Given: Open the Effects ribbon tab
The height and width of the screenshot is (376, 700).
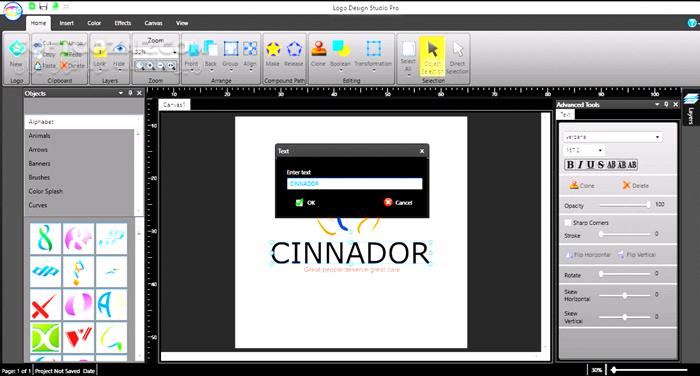Looking at the screenshot, I should [x=123, y=23].
